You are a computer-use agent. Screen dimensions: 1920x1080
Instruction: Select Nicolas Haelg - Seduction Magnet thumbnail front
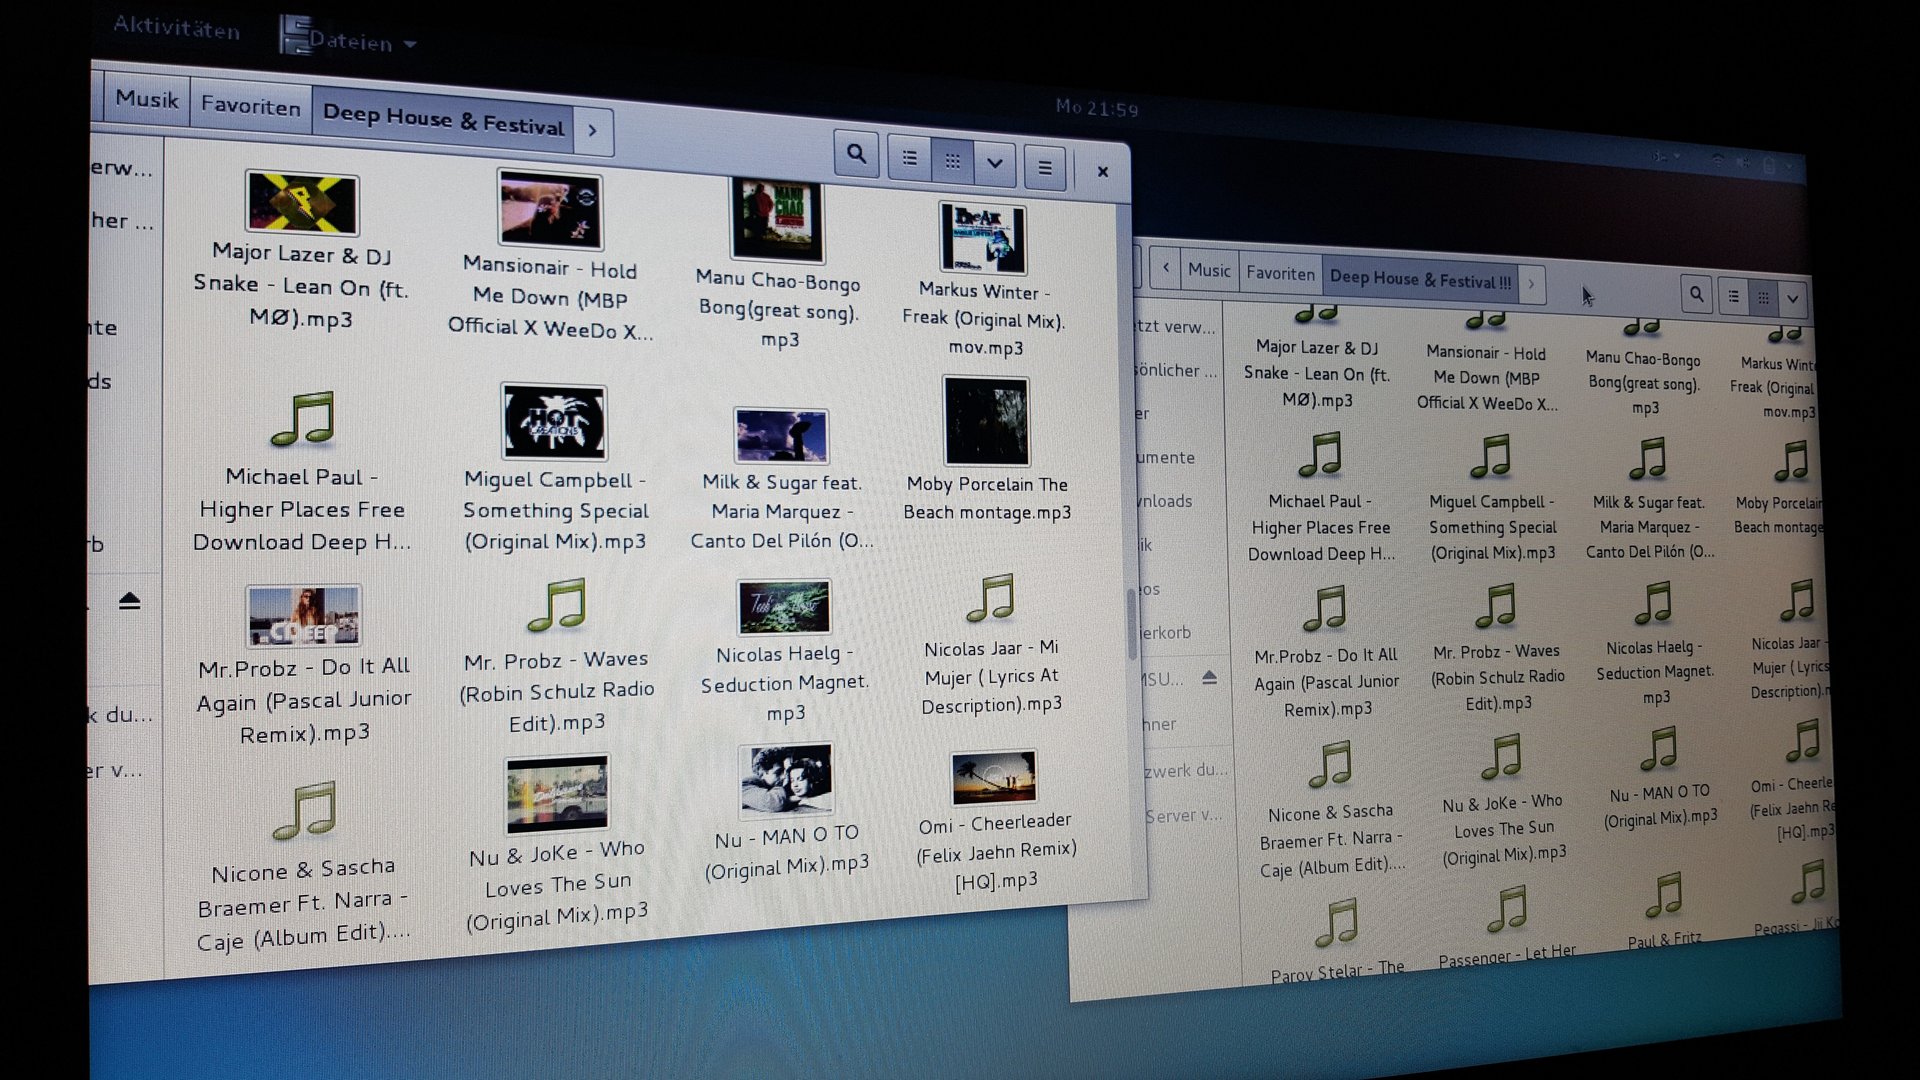coord(785,607)
